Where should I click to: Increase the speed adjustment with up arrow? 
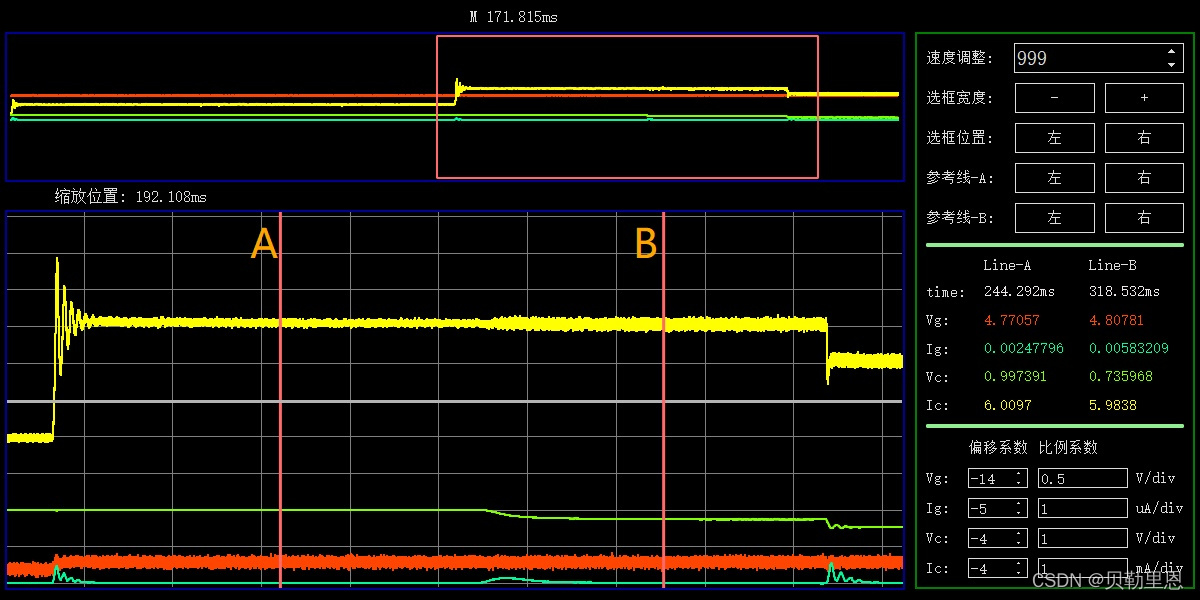[x=1172, y=51]
